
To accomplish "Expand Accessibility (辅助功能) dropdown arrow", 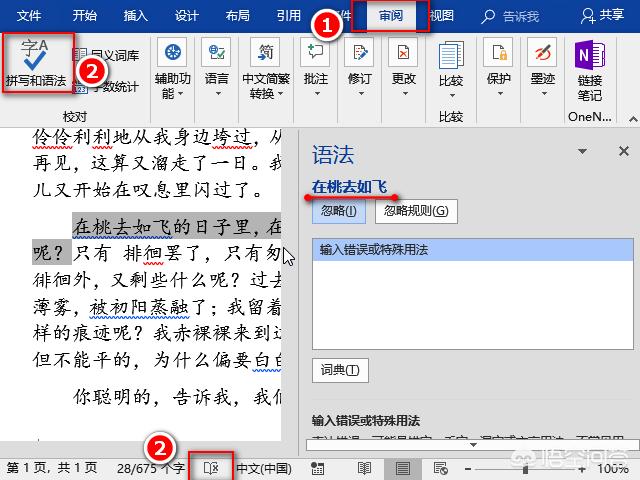I will coord(180,94).
